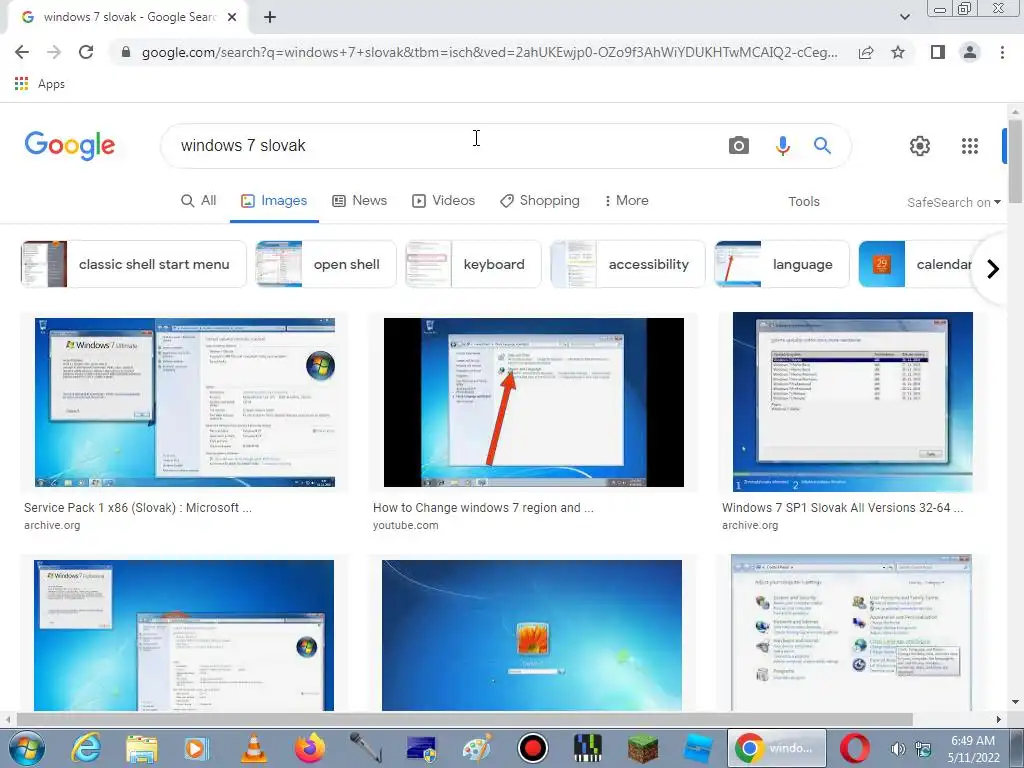
Task: Share this page from address bar
Action: tap(866, 52)
